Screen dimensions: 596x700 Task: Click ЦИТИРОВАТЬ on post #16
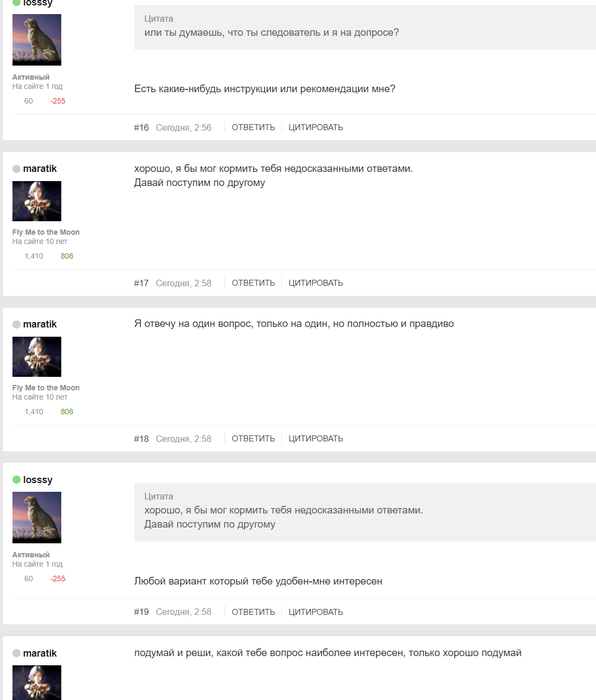click(316, 127)
